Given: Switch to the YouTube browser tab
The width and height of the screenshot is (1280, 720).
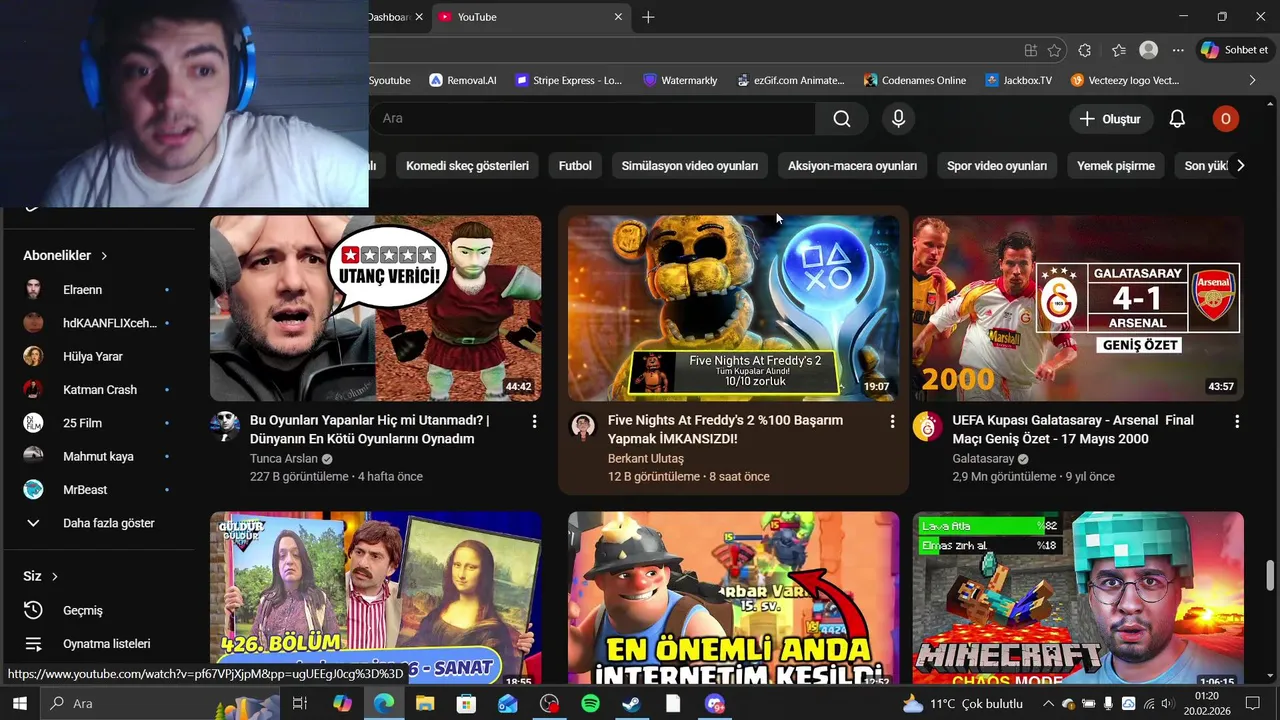Looking at the screenshot, I should point(530,17).
